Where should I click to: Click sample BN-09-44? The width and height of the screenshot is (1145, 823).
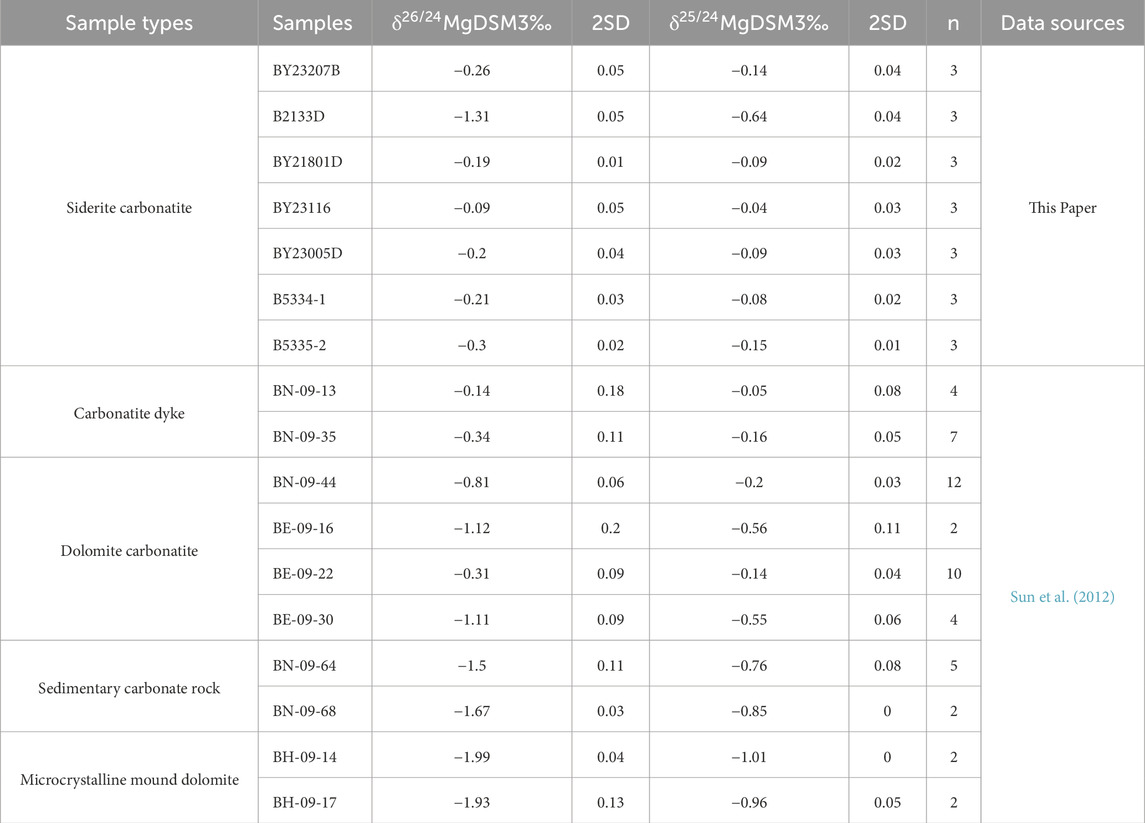pyautogui.click(x=314, y=482)
